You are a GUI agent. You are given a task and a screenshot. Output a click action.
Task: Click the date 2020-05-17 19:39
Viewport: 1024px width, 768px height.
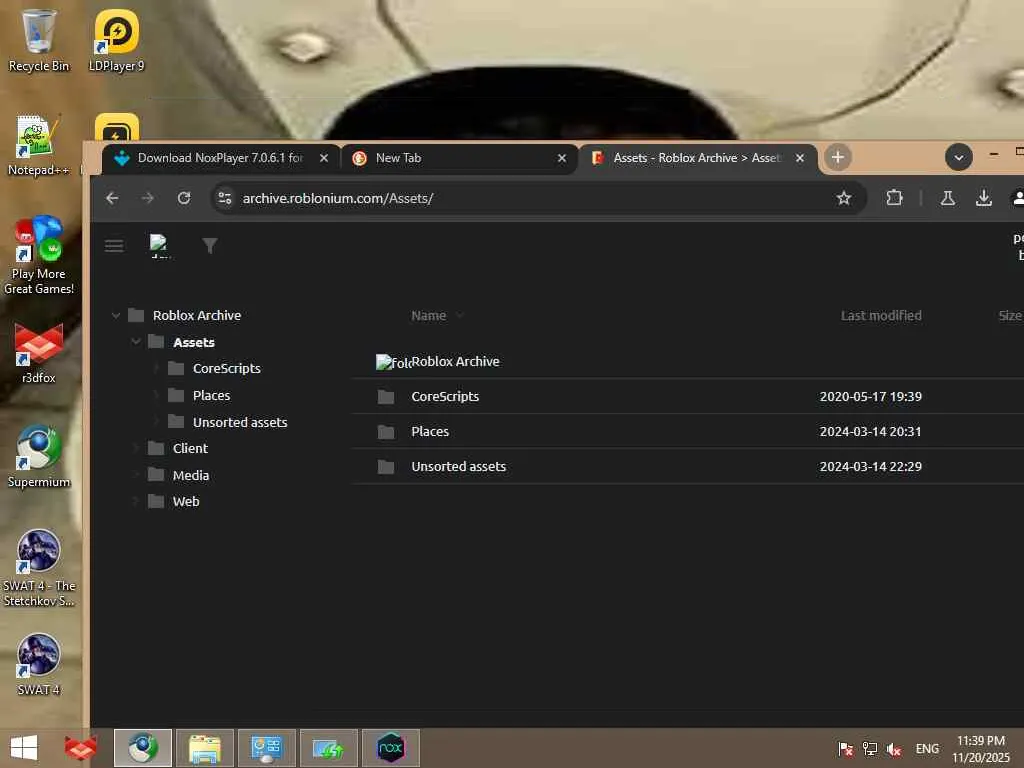point(871,396)
